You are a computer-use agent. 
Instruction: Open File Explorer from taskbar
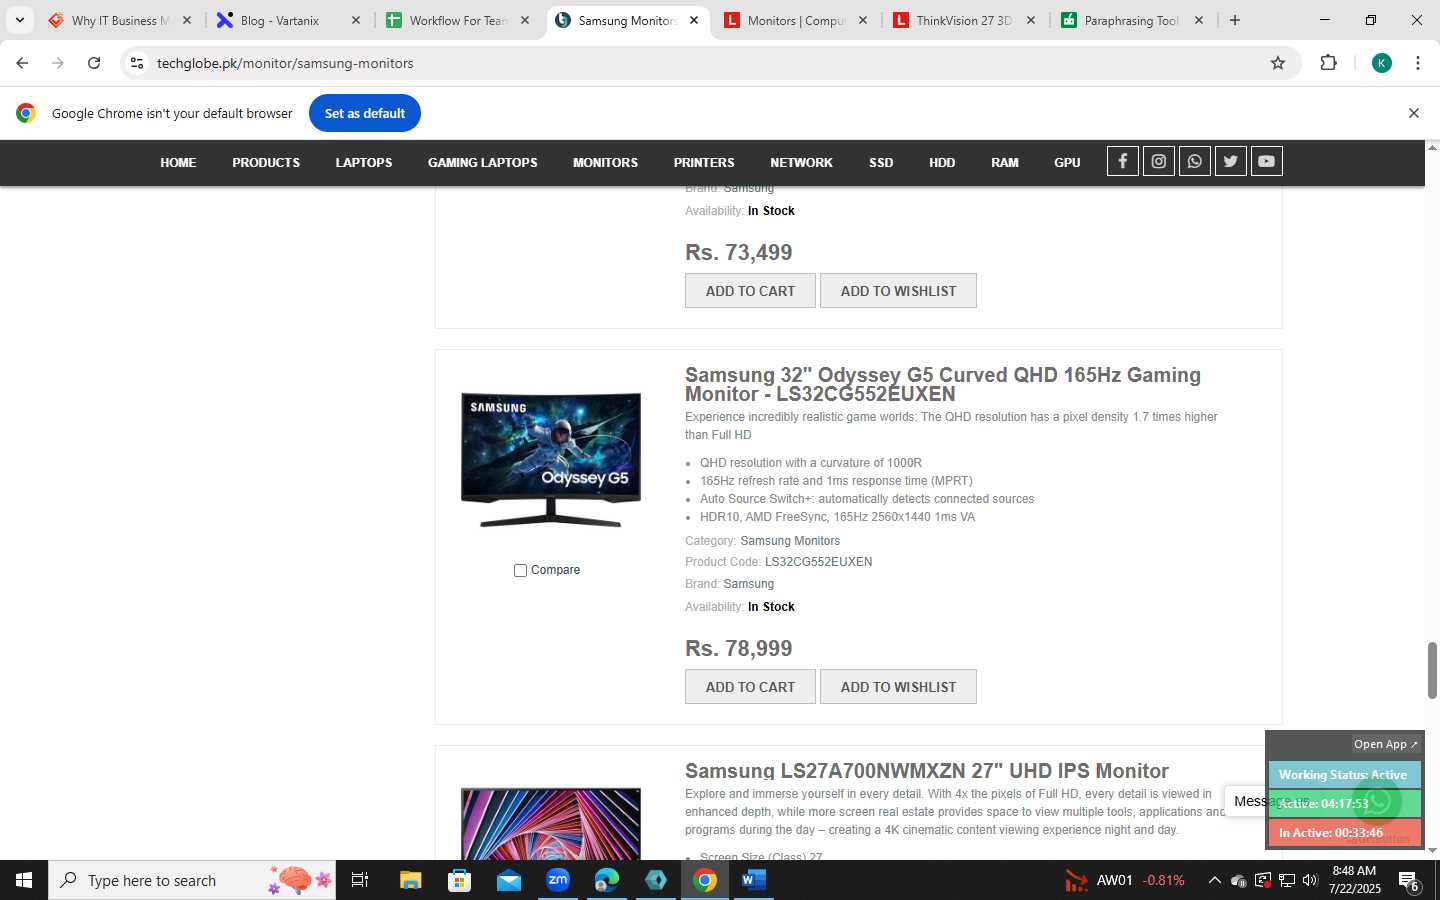click(x=410, y=880)
